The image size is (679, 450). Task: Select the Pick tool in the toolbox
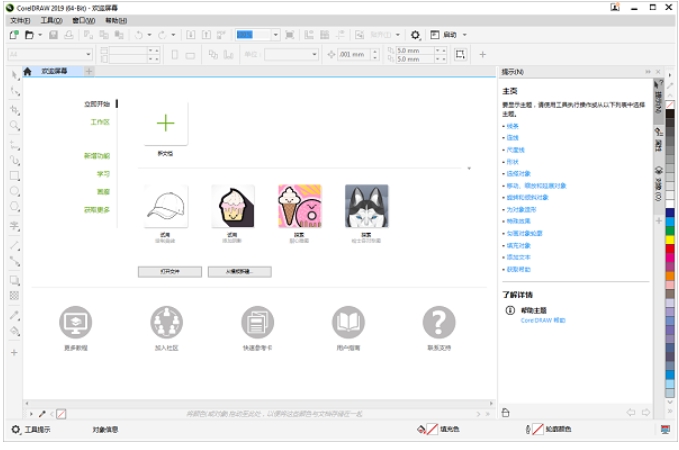[15, 75]
